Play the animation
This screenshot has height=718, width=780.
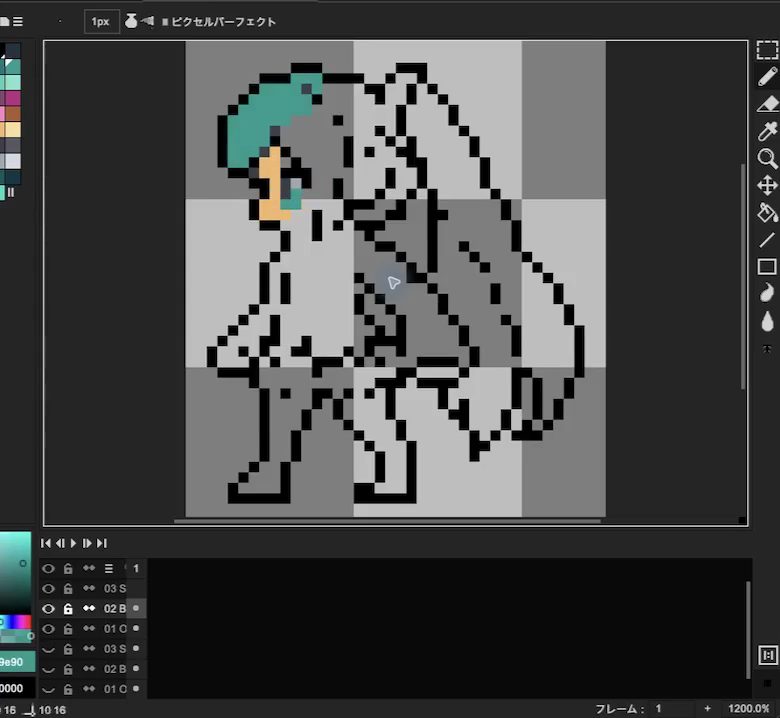[74, 543]
